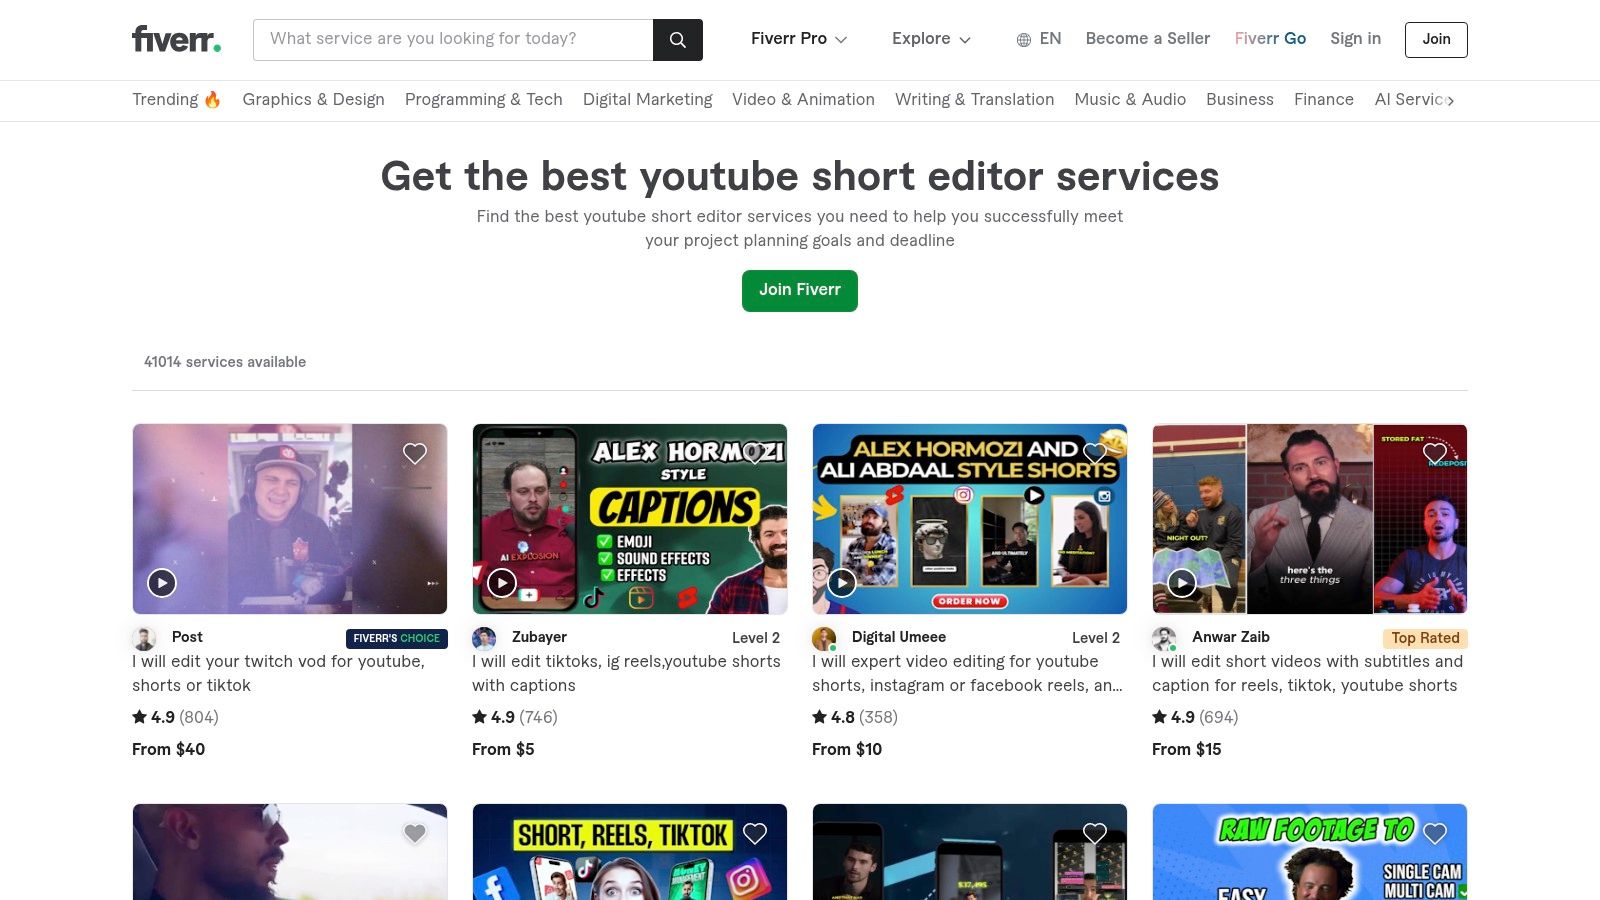The height and width of the screenshot is (900, 1600).
Task: Click the Sign in link
Action: [x=1355, y=39]
